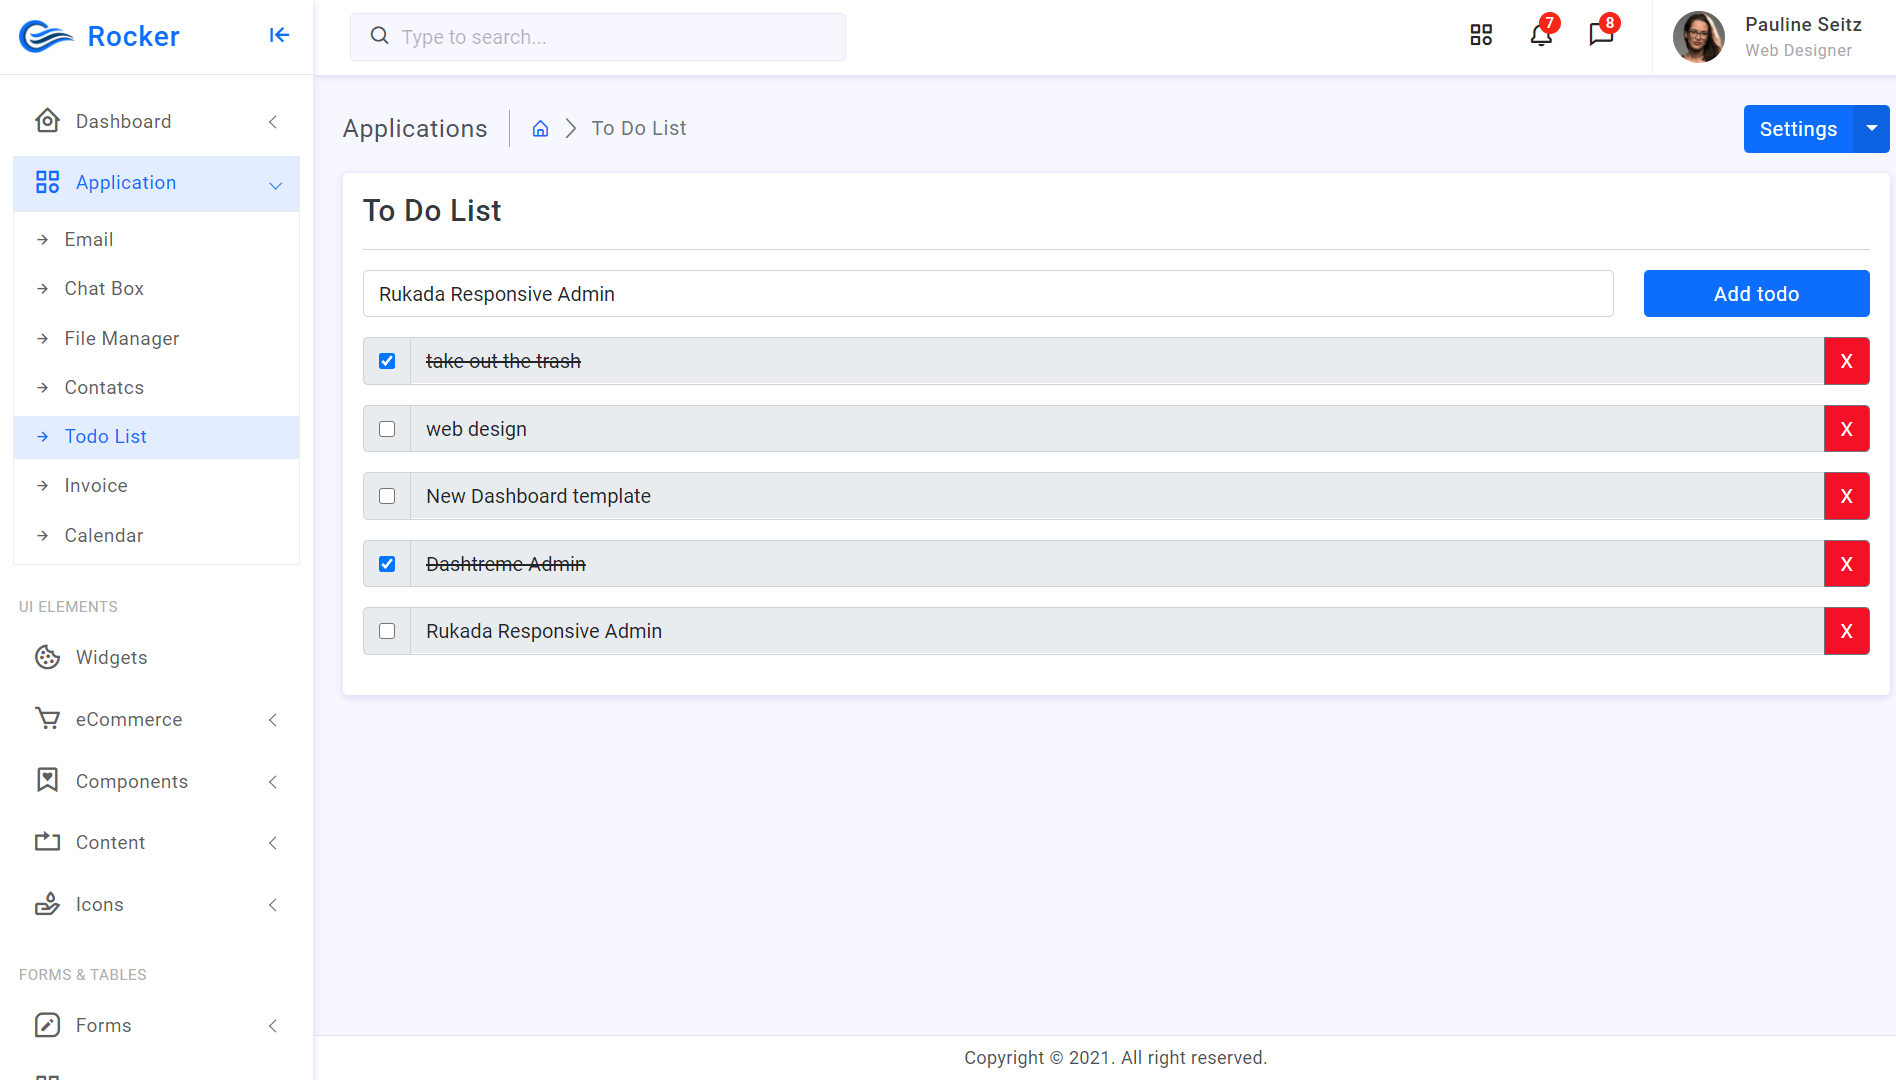Open messages icon showing 8 unread
This screenshot has height=1080, width=1896.
coord(1601,36)
